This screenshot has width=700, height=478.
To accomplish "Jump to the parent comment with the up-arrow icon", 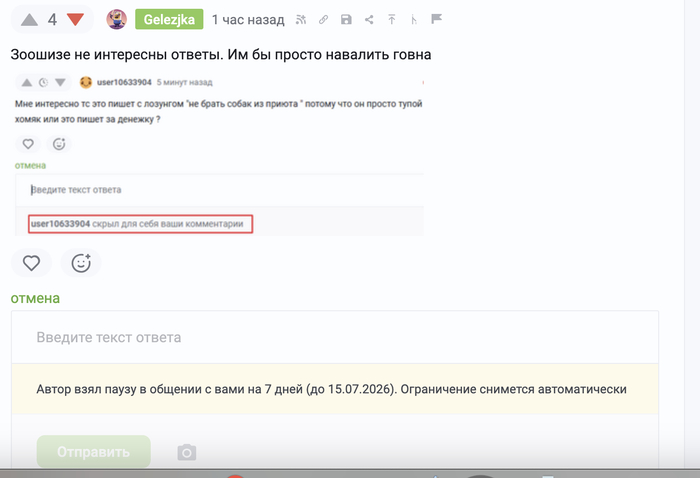I will coord(392,20).
